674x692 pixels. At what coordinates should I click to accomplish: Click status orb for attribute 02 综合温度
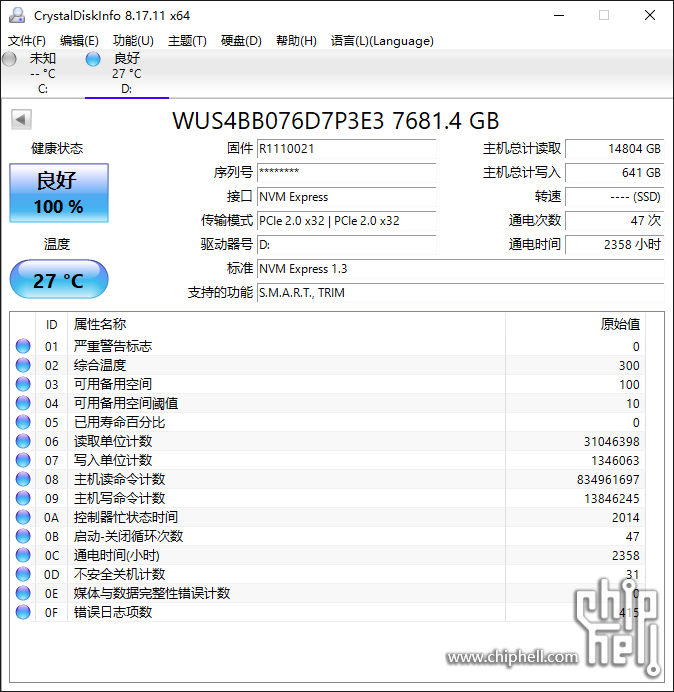tap(23, 365)
